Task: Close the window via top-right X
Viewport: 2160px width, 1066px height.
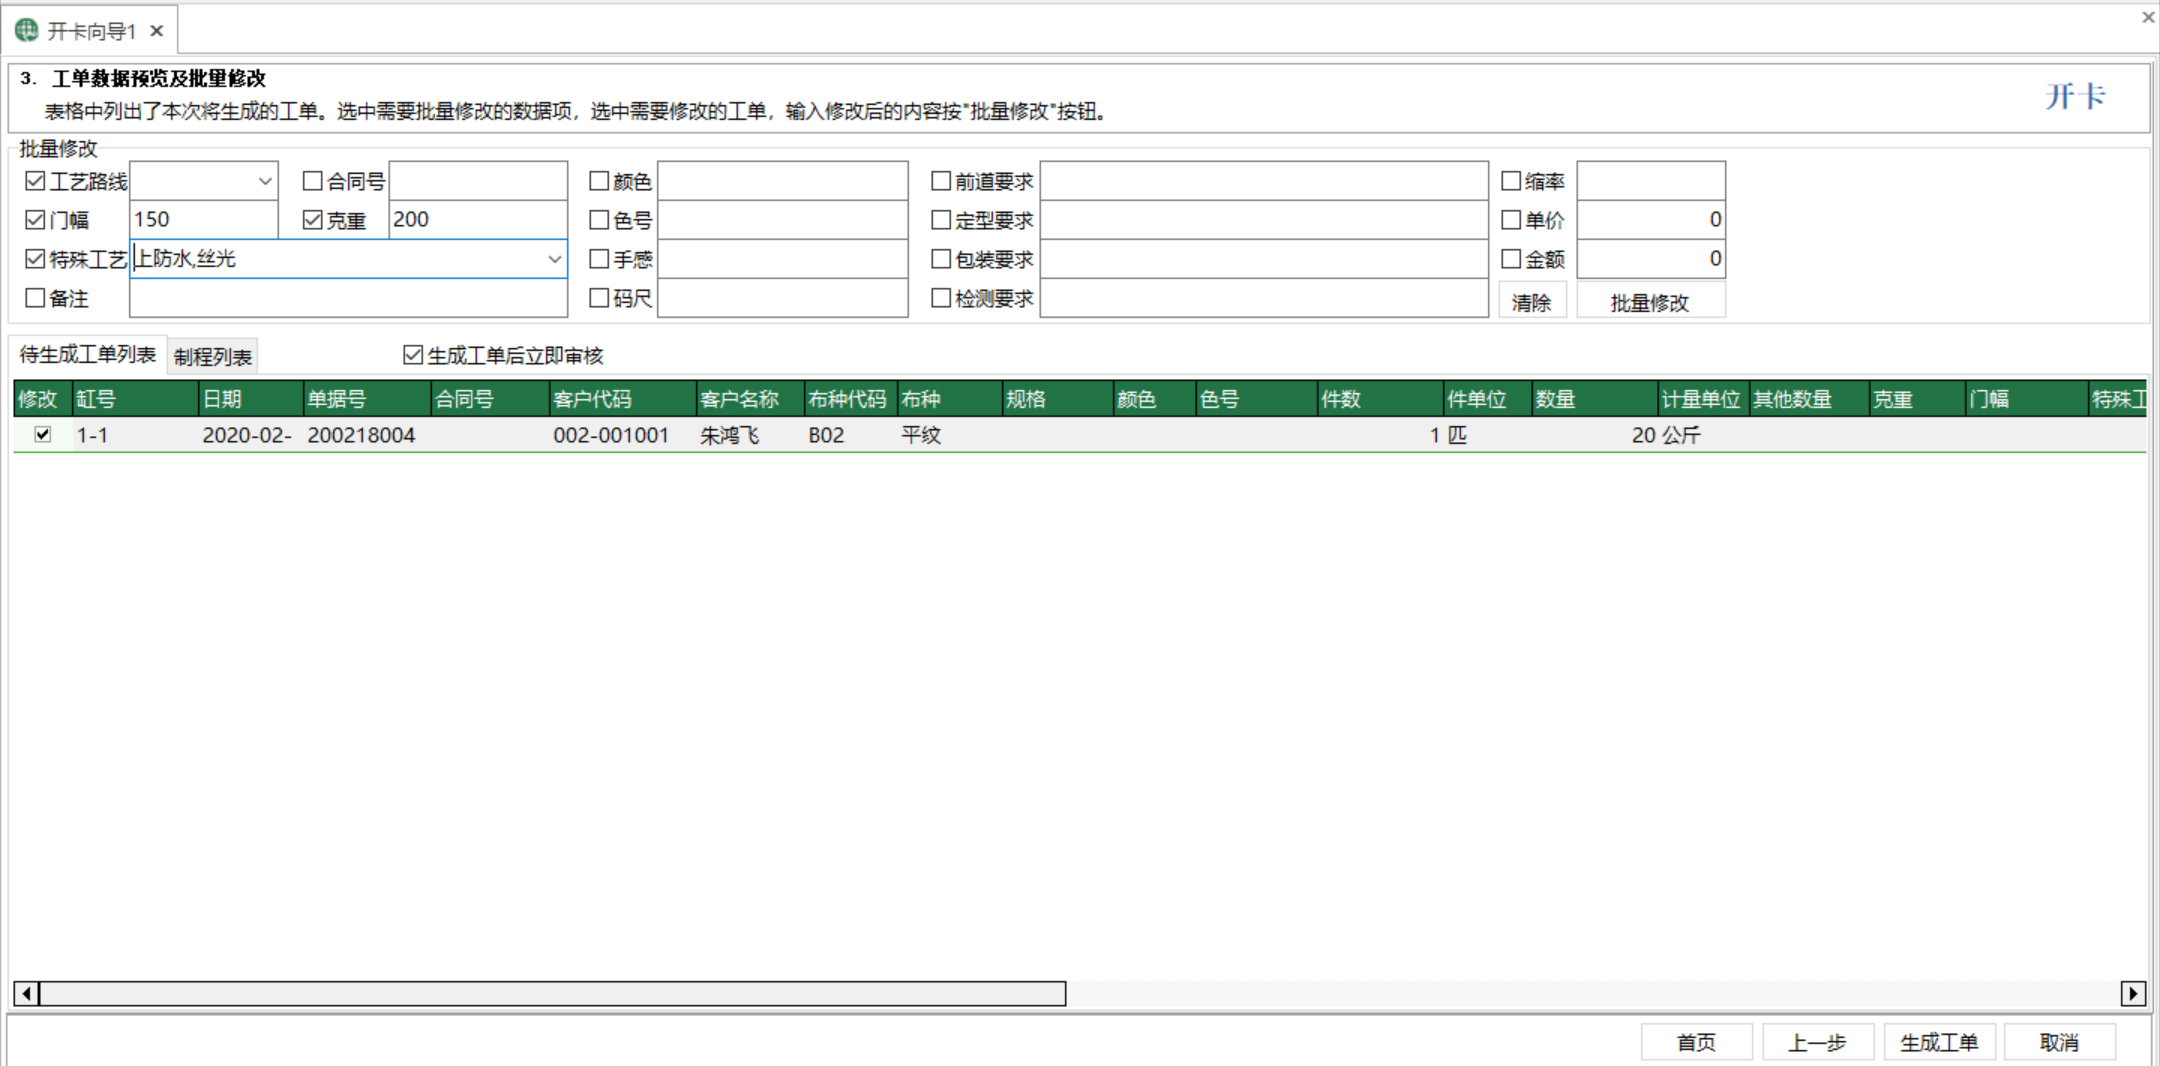Action: [2148, 17]
